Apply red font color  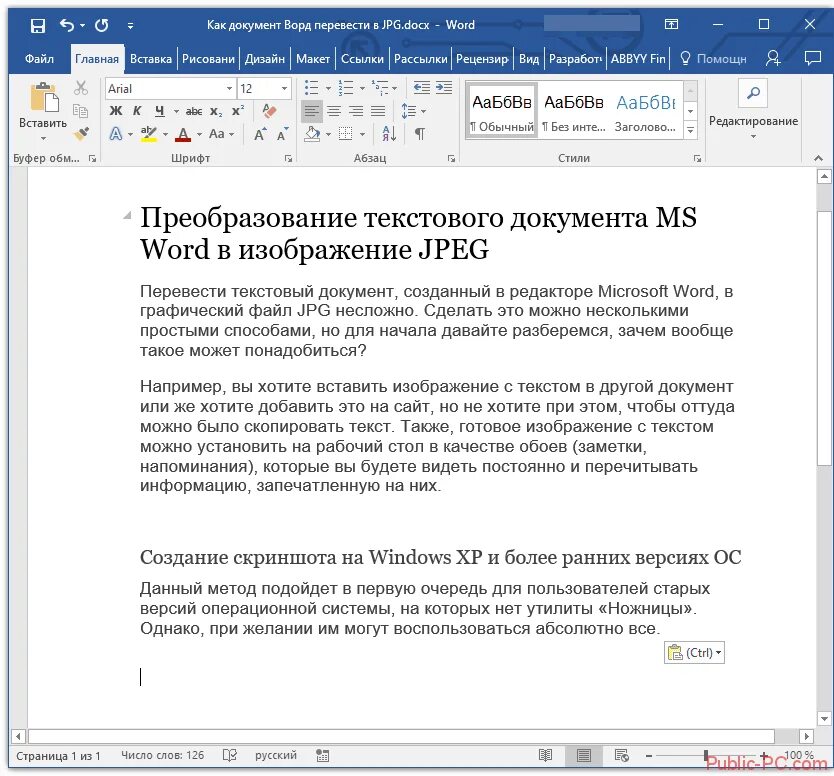click(182, 134)
